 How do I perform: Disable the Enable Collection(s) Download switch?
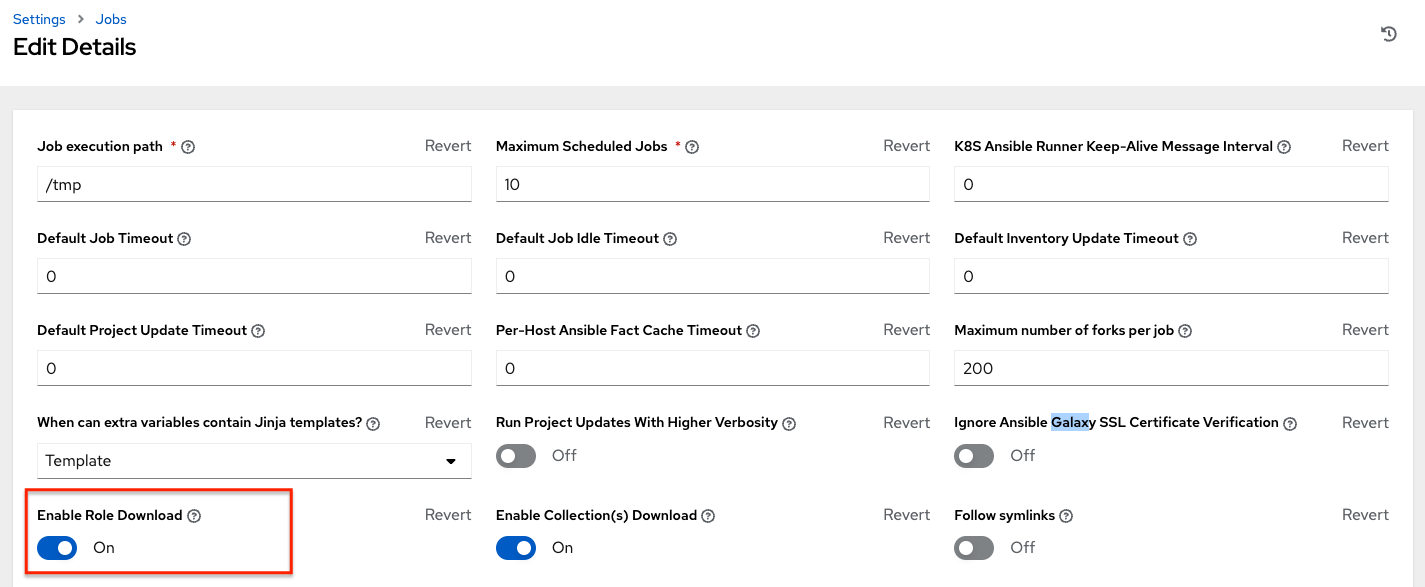pyautogui.click(x=515, y=548)
